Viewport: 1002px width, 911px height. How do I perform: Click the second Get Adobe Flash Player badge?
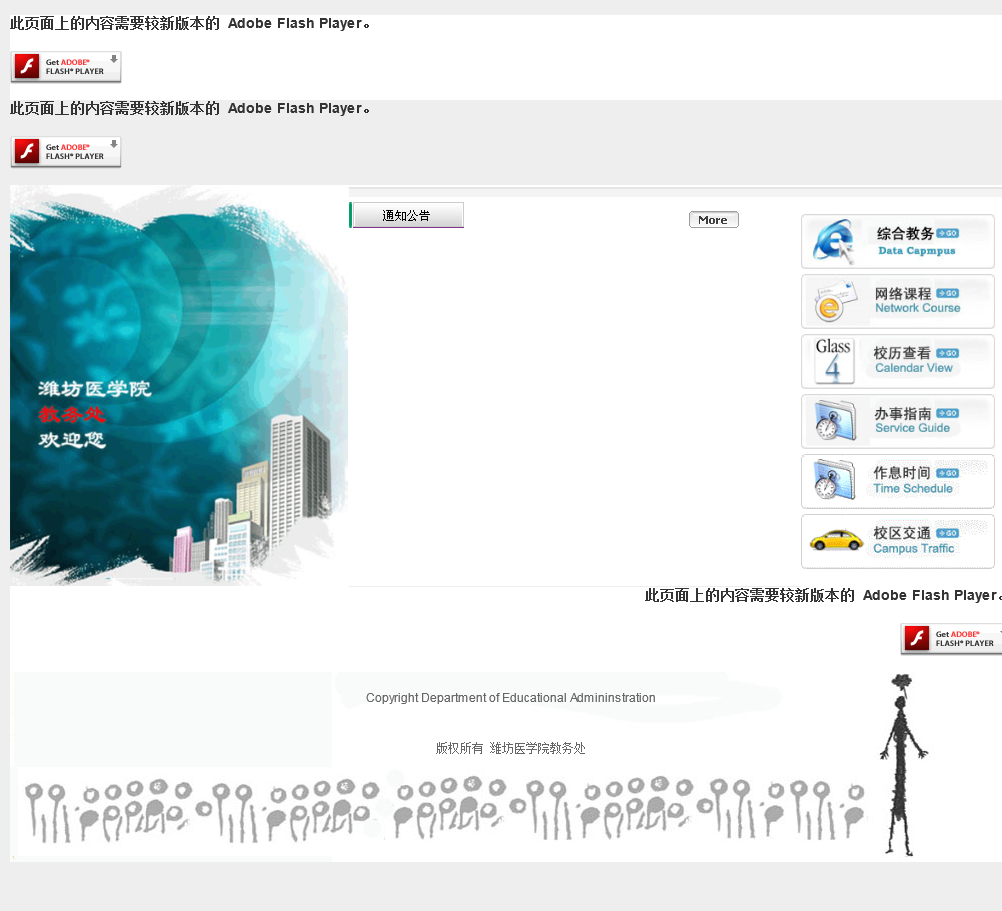coord(66,152)
